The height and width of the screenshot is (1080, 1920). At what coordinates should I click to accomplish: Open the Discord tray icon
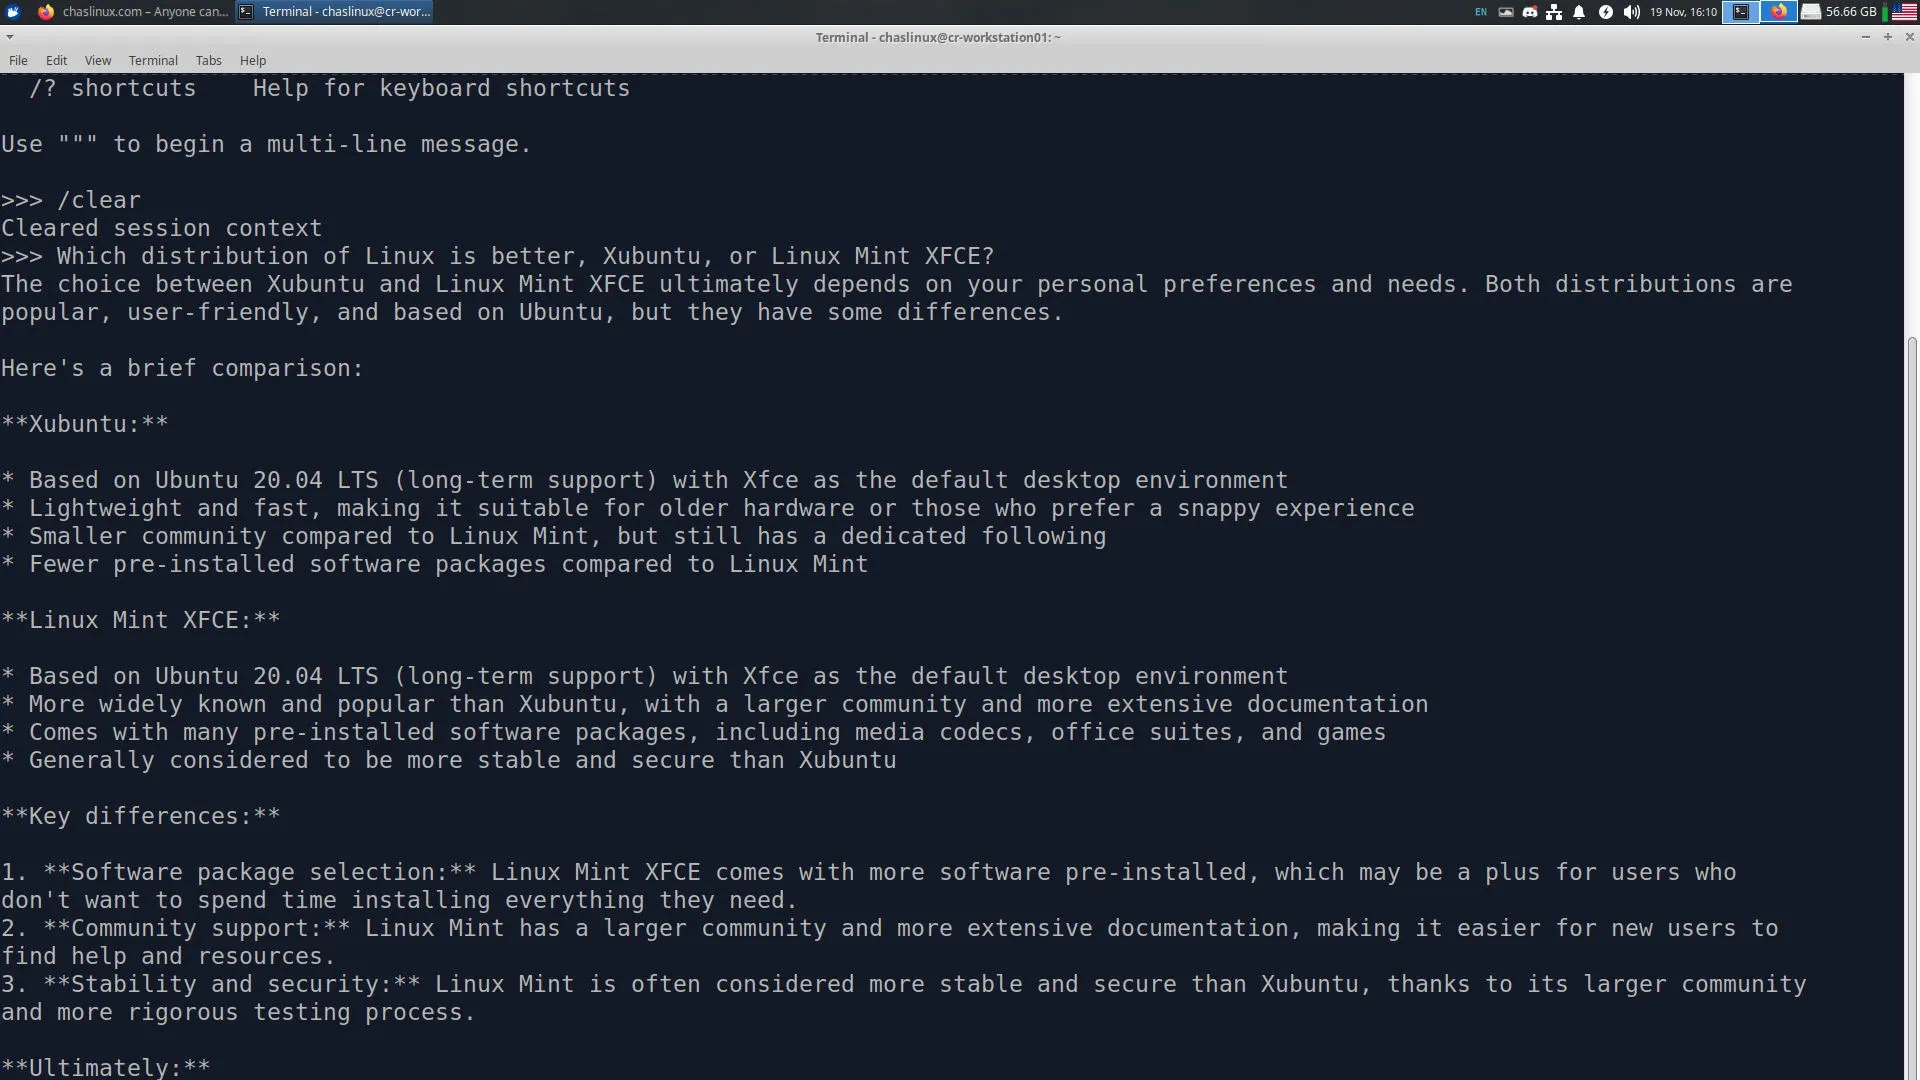[1530, 12]
